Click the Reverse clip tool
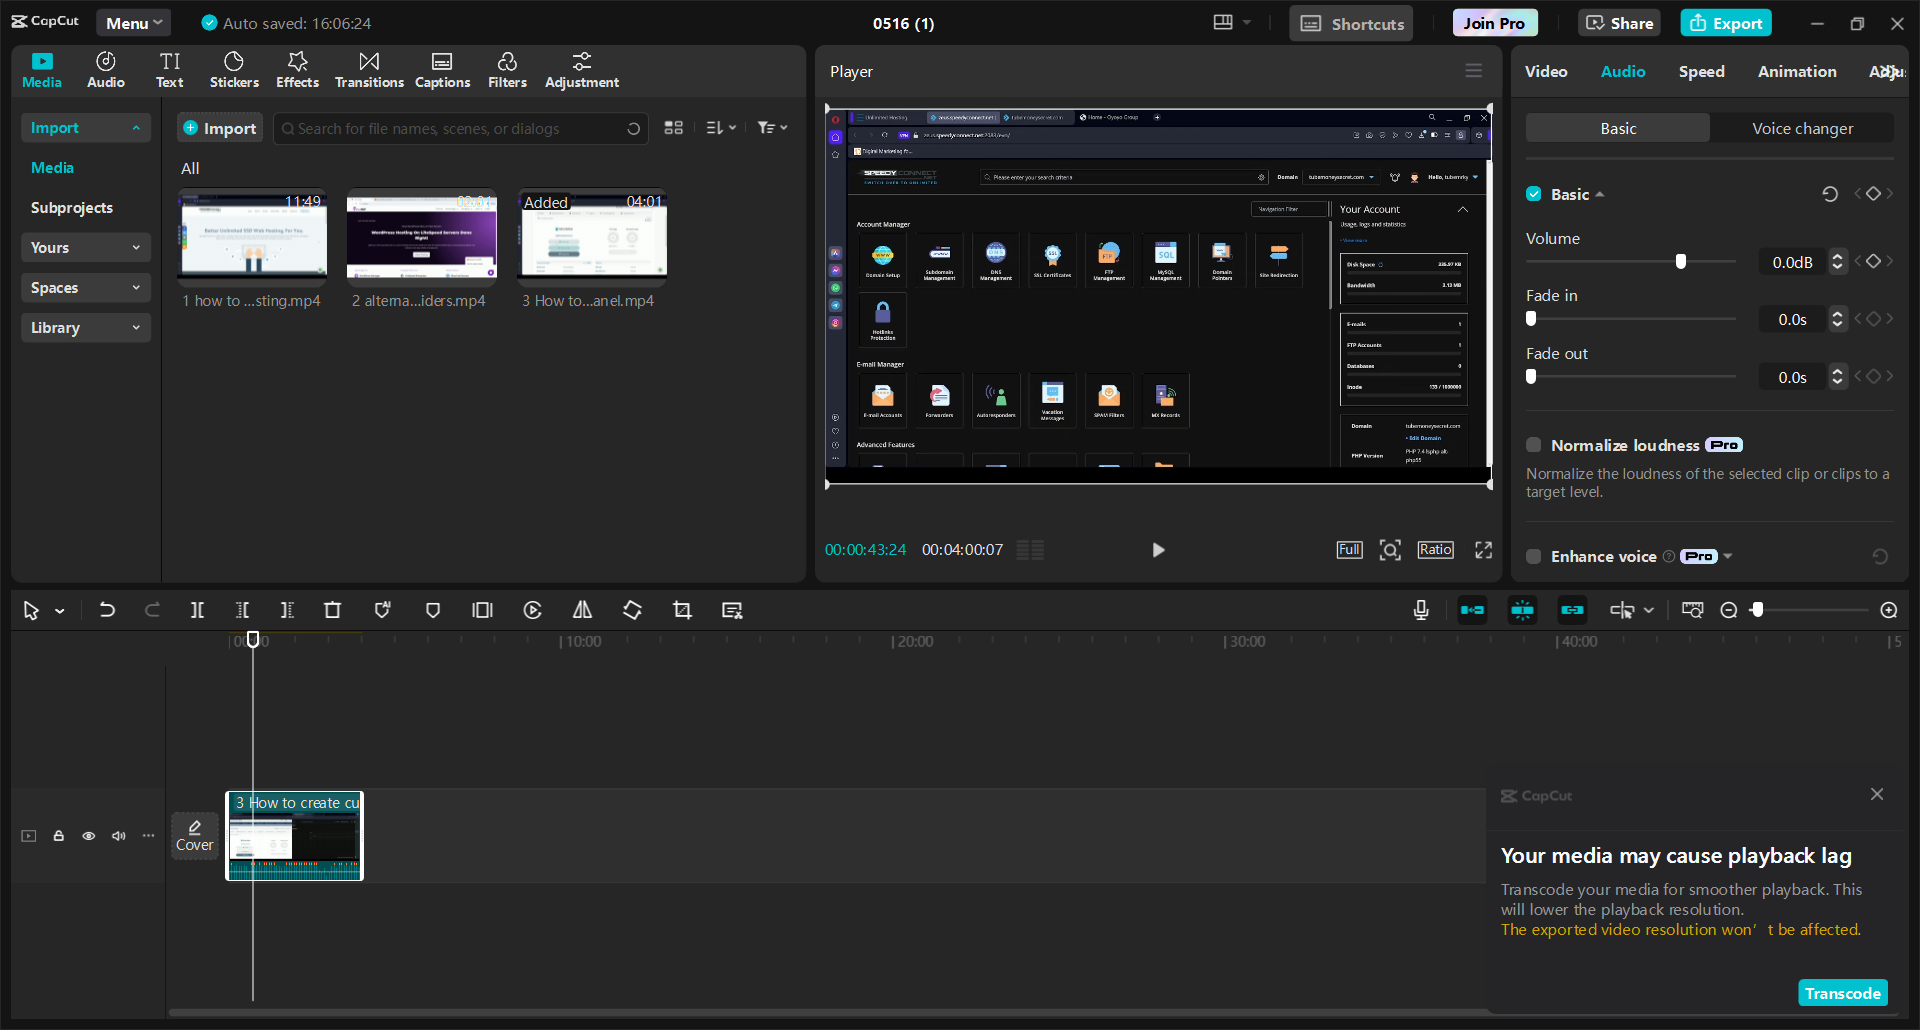1920x1030 pixels. point(533,610)
